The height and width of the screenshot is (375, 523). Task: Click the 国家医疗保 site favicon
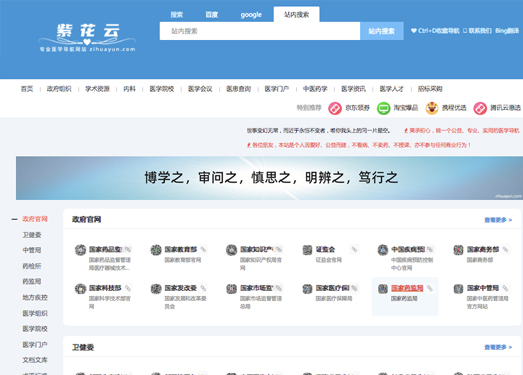[307, 288]
